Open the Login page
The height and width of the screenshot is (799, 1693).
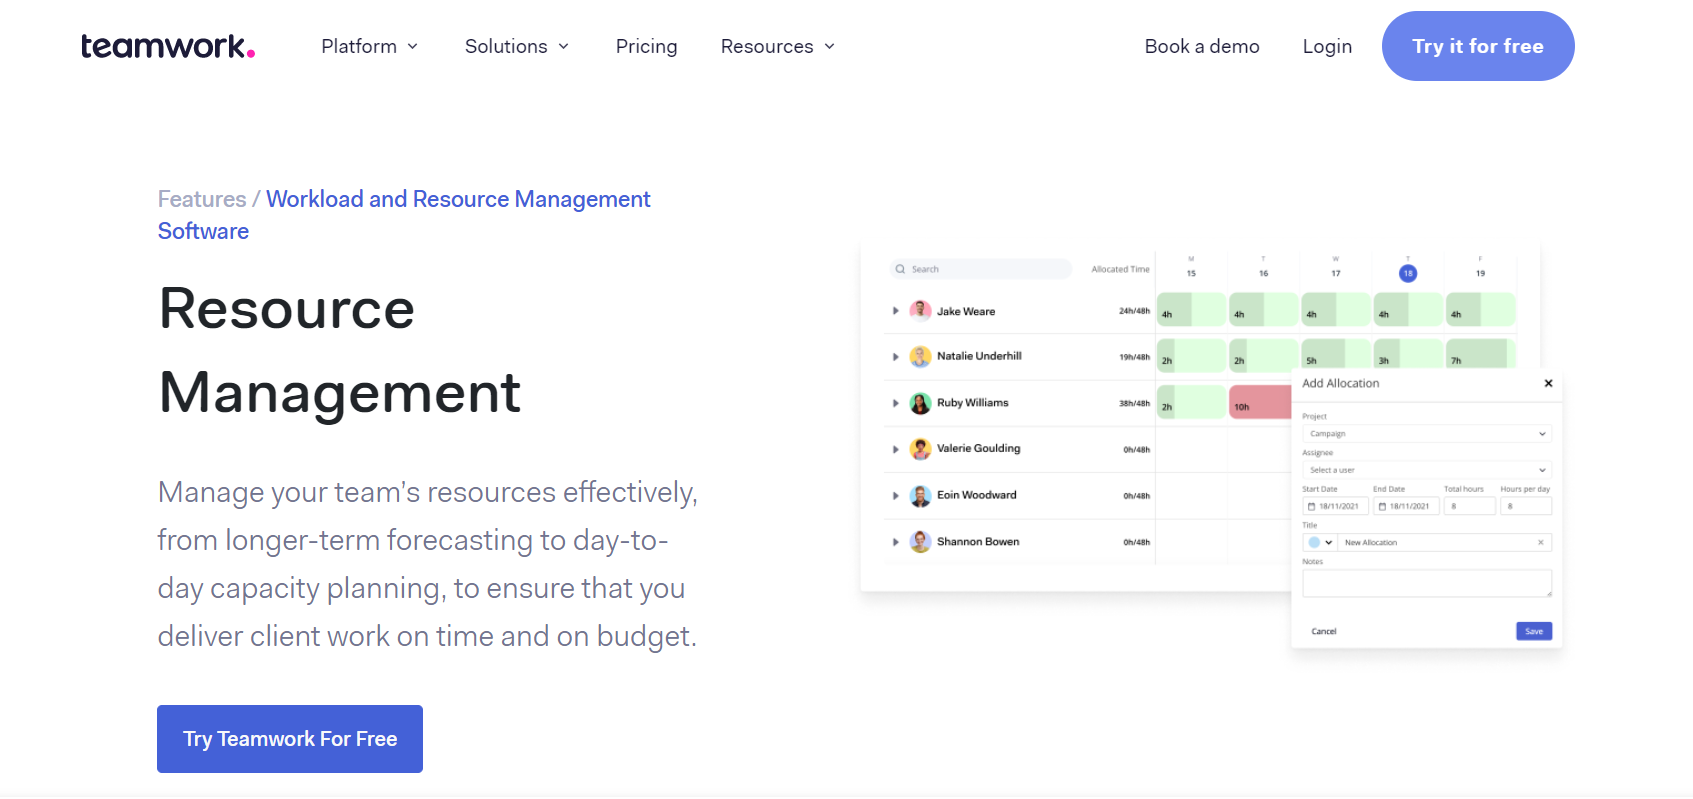click(1327, 46)
